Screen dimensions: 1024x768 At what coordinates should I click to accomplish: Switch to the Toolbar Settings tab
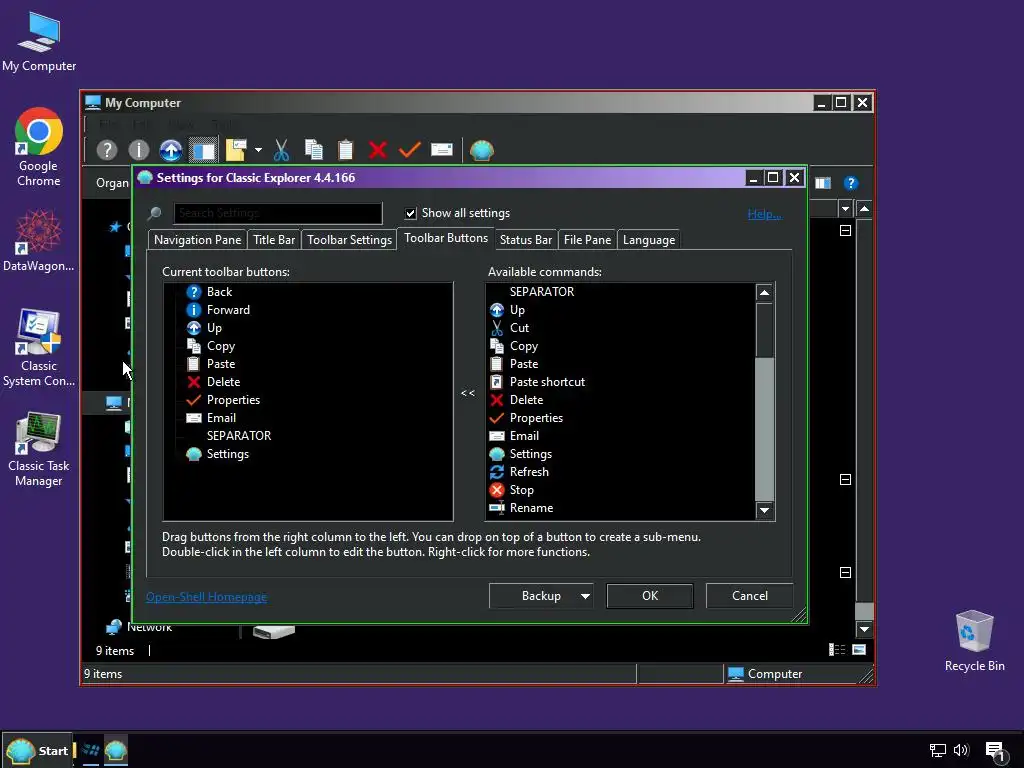349,240
